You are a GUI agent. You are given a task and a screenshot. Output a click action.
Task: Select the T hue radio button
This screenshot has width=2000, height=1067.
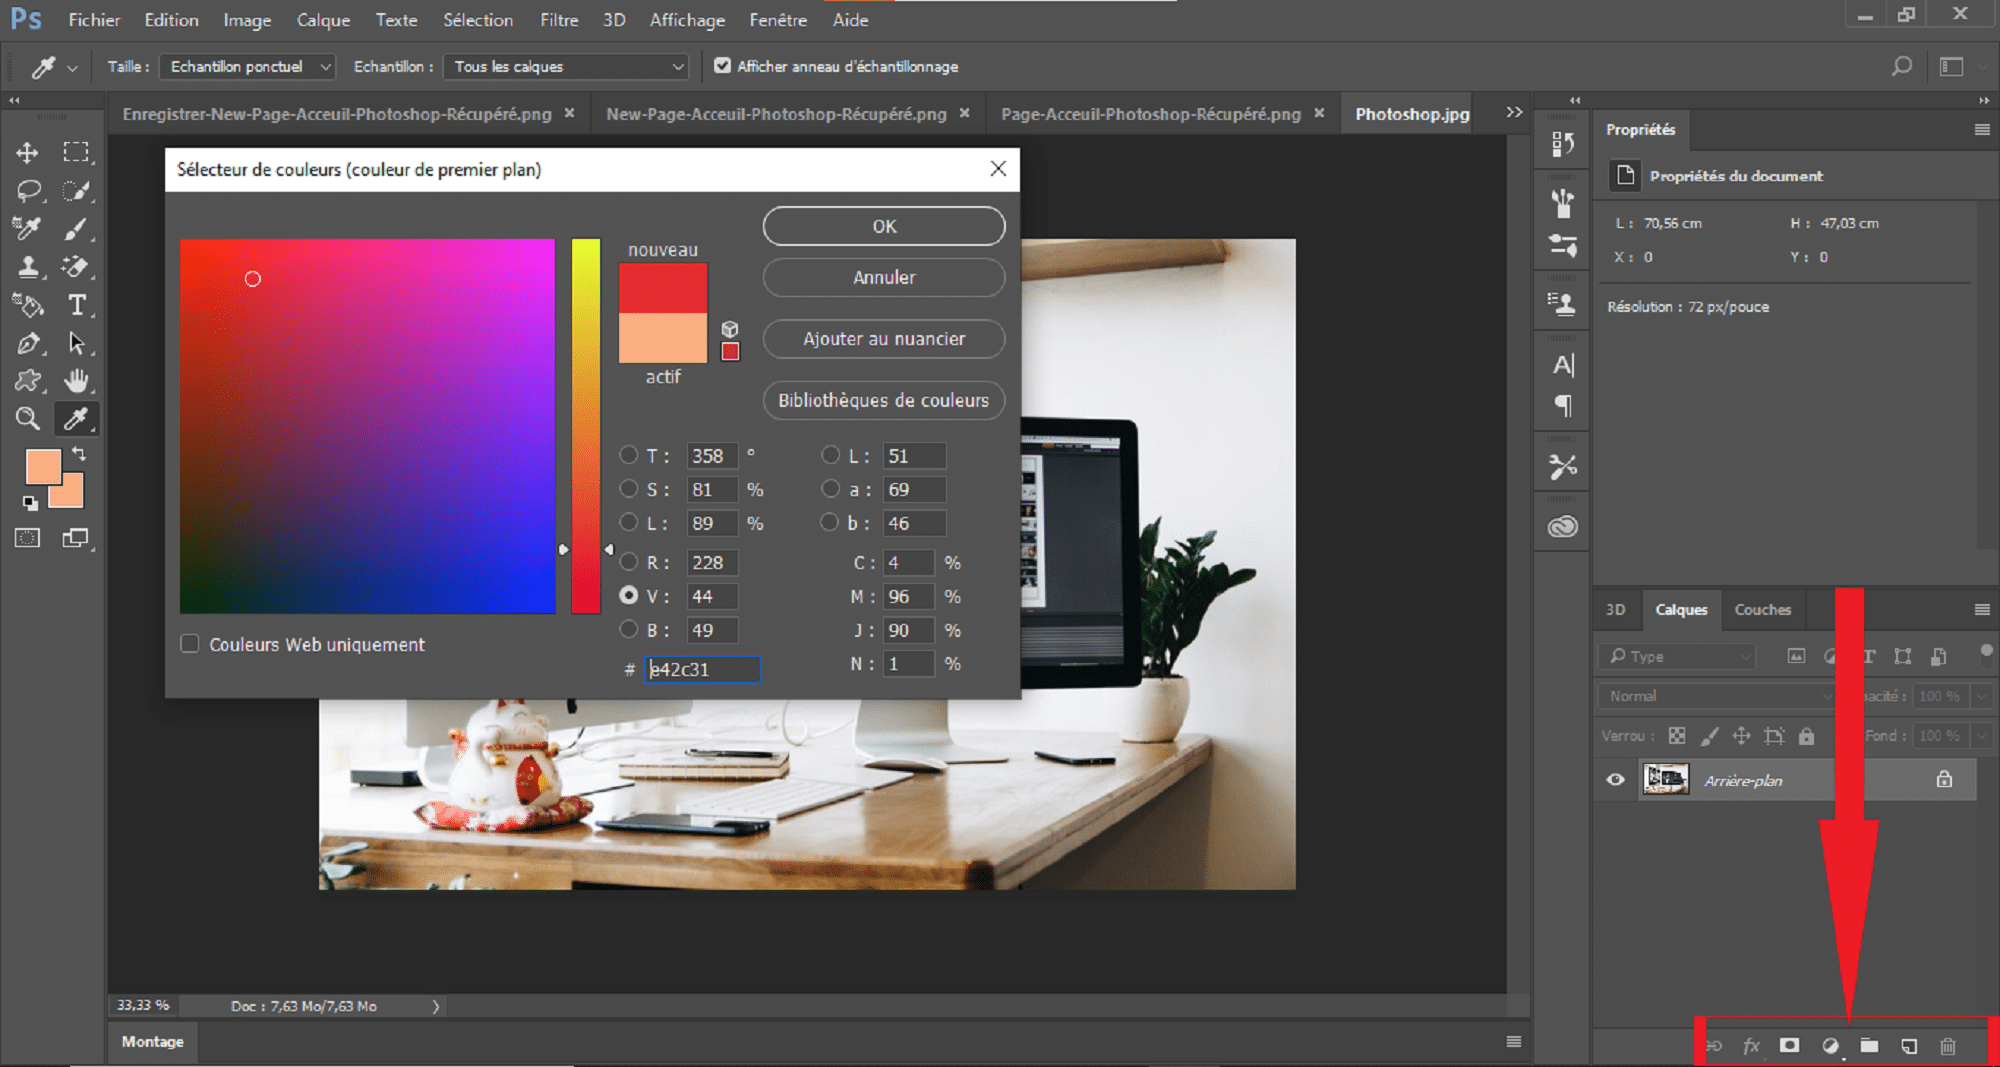629,455
